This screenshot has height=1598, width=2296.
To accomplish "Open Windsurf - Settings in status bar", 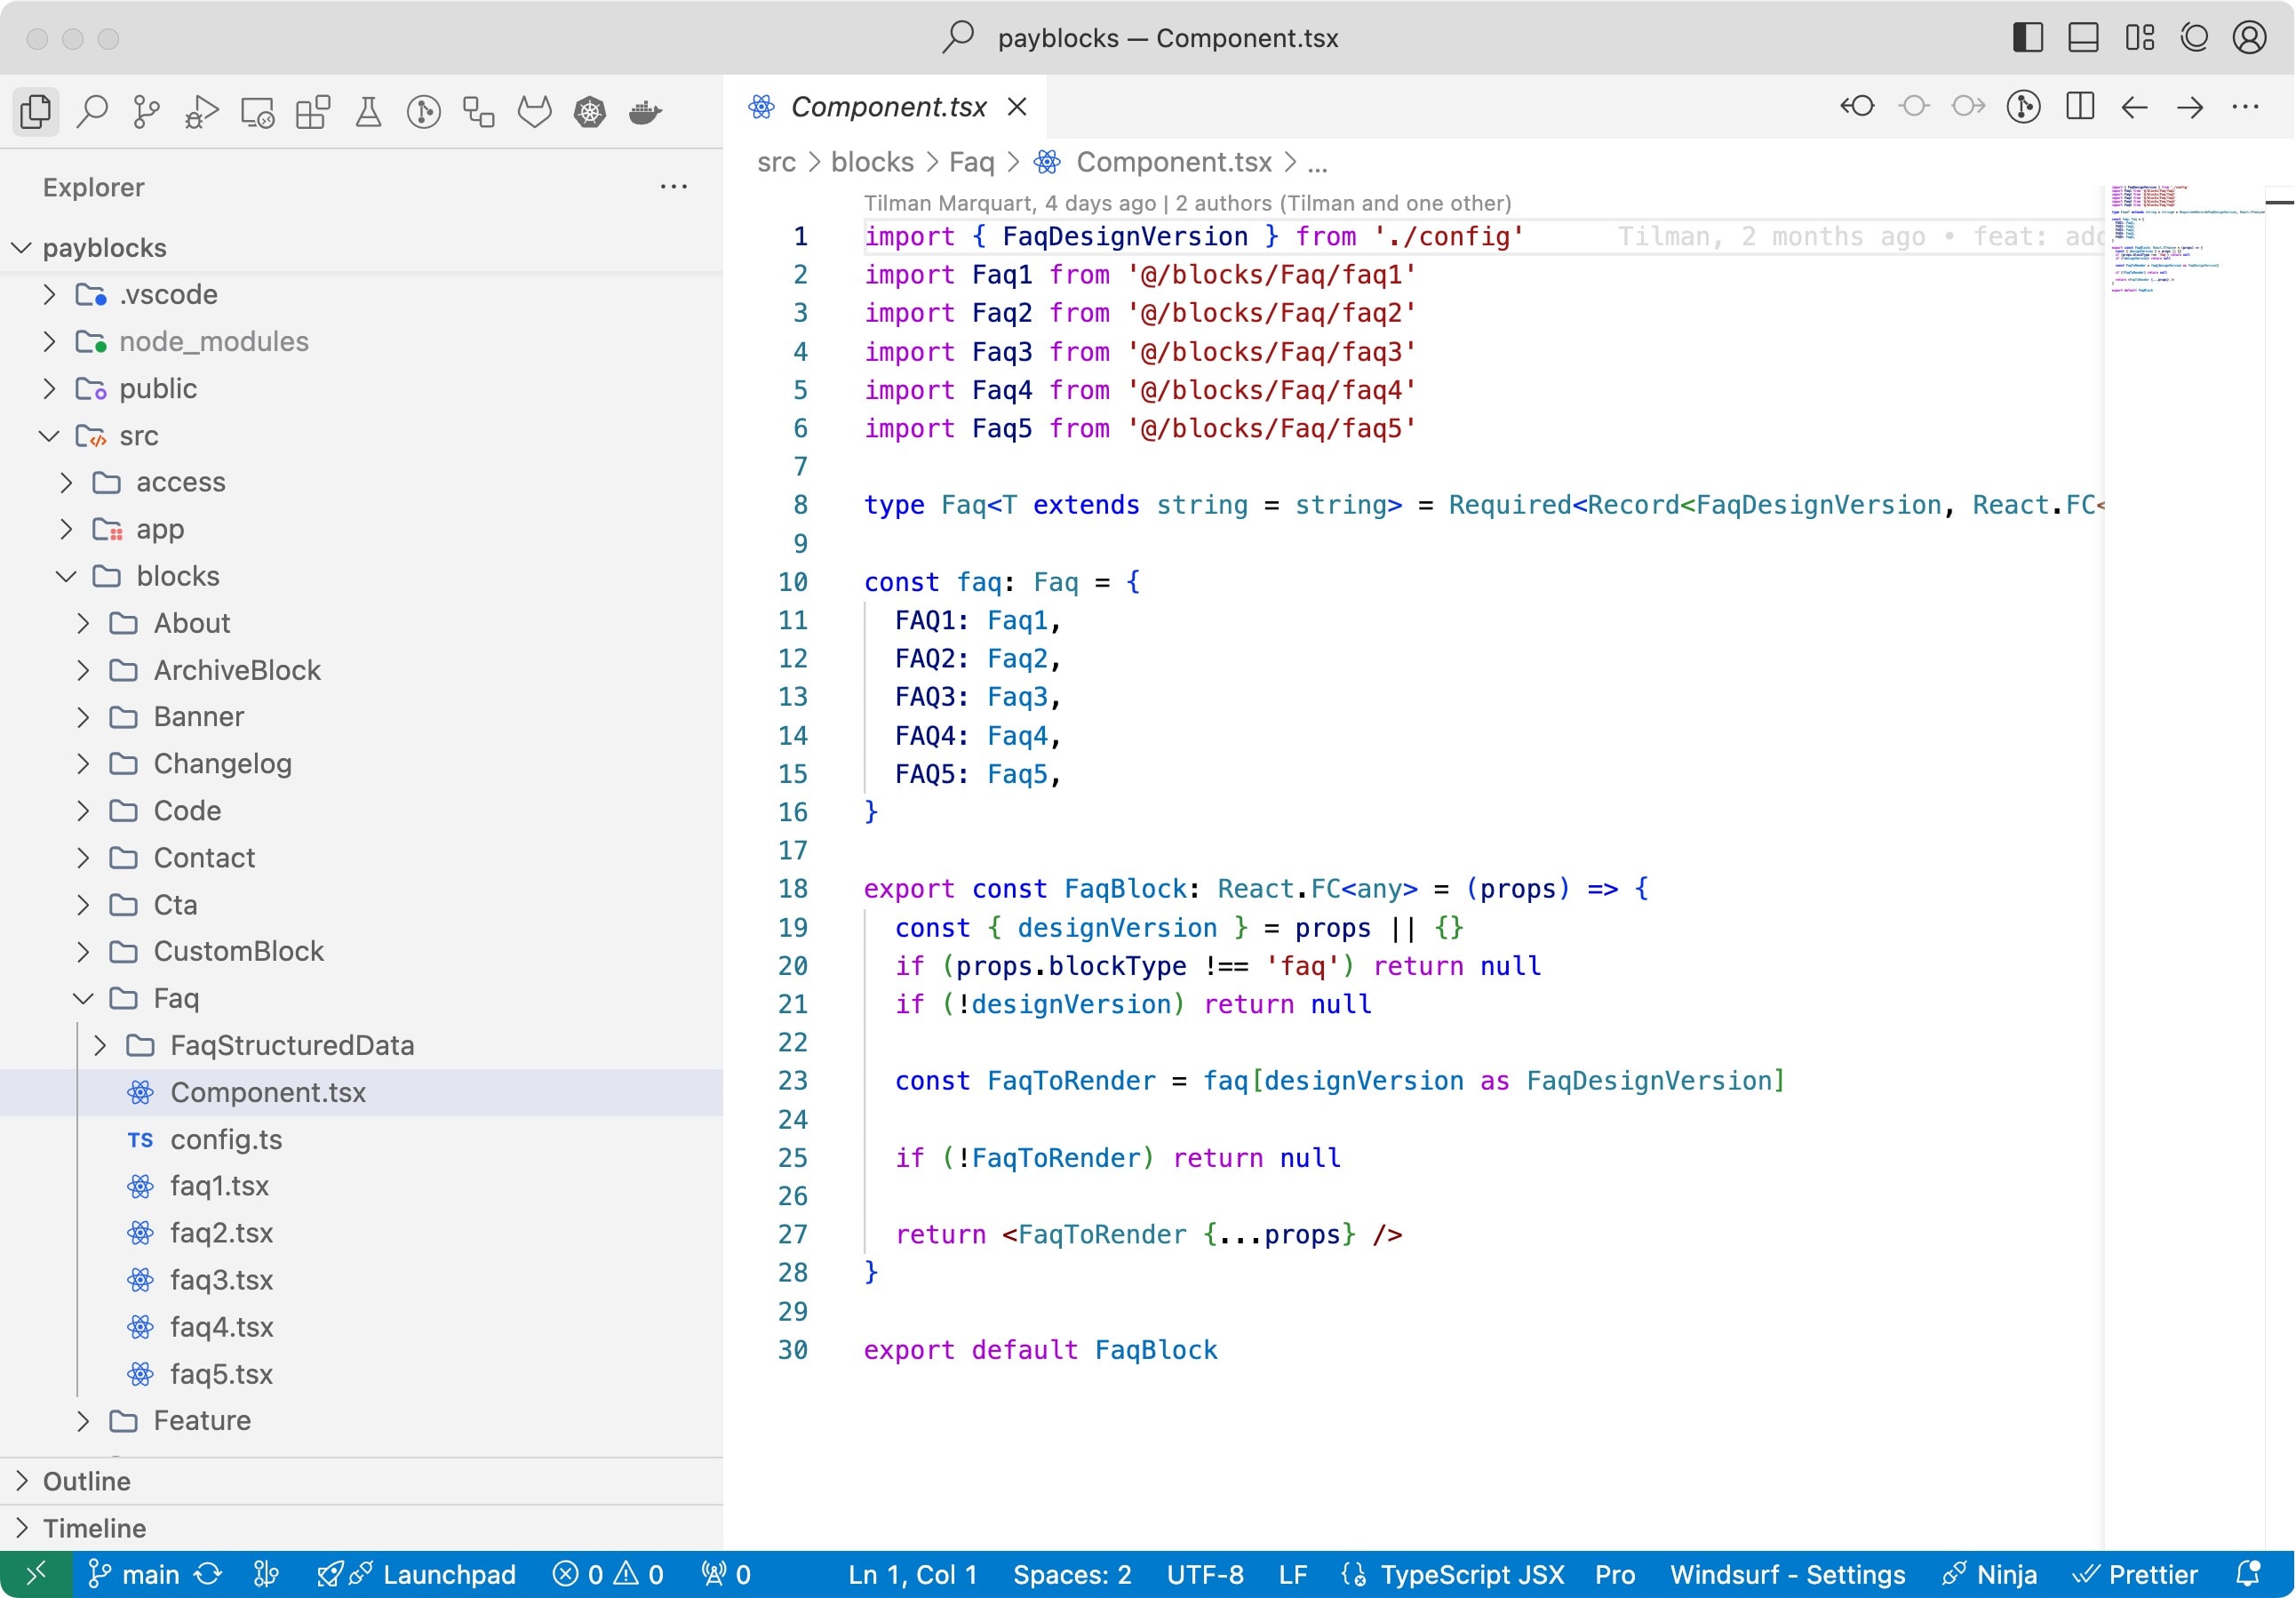I will point(1787,1574).
